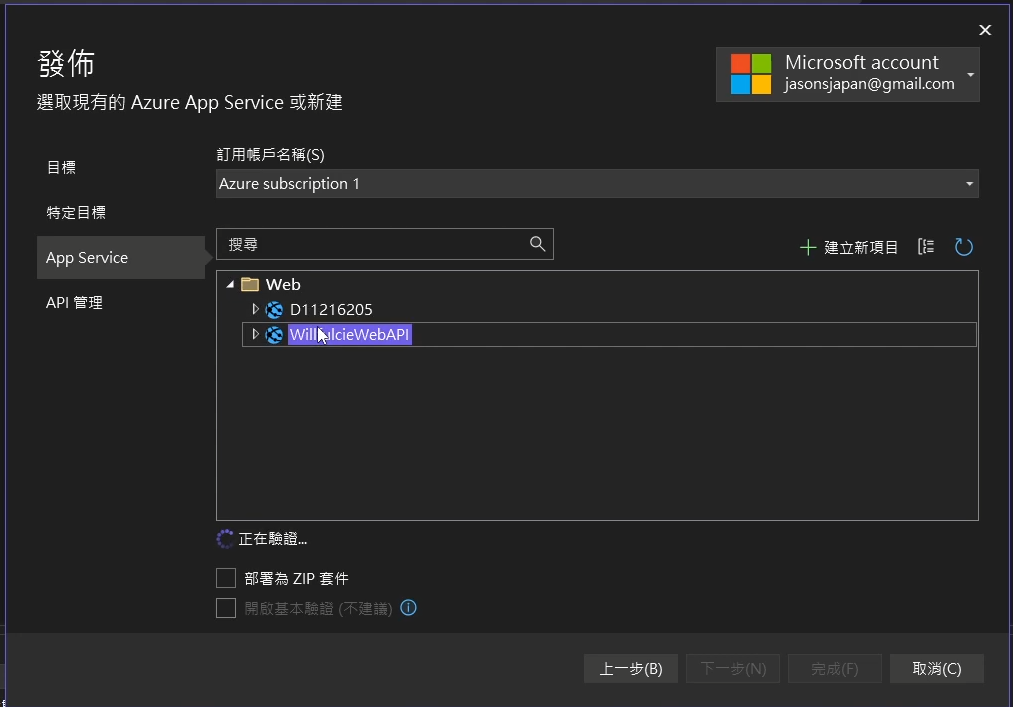Go to the 目標 step
The width and height of the screenshot is (1013, 707).
click(61, 167)
